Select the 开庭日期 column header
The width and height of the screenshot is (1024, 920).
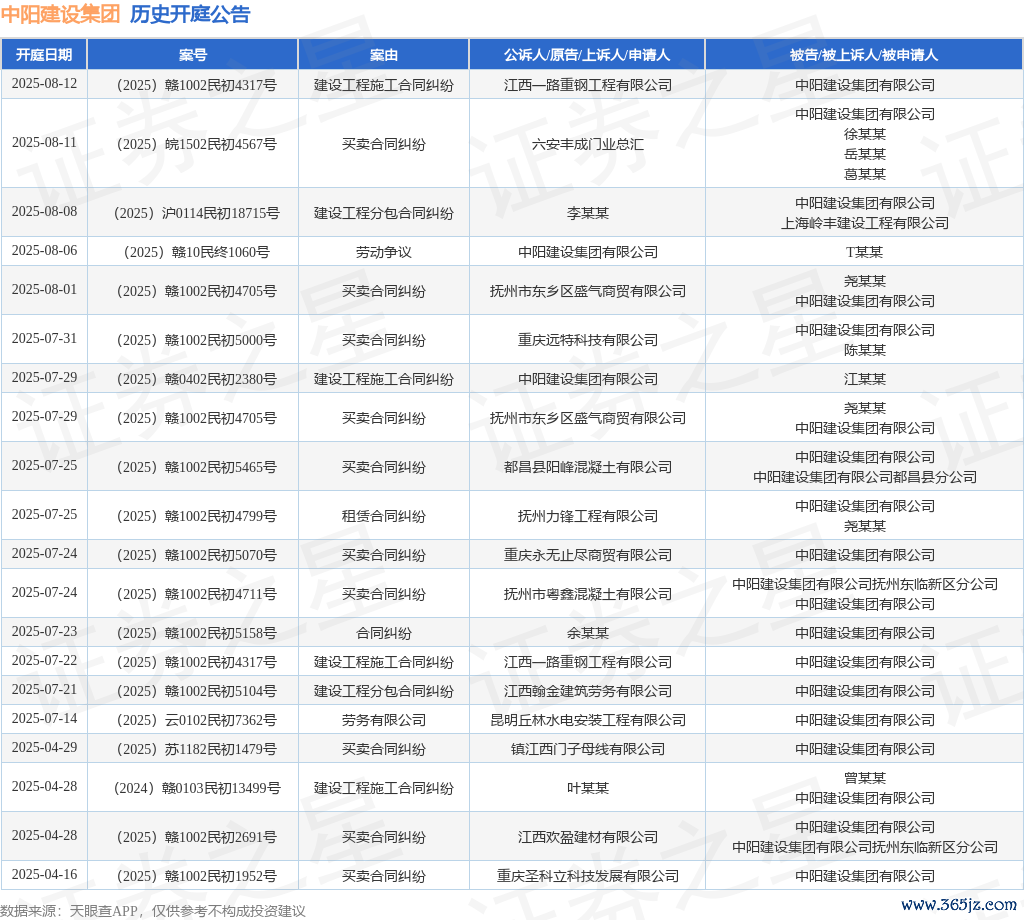click(44, 54)
